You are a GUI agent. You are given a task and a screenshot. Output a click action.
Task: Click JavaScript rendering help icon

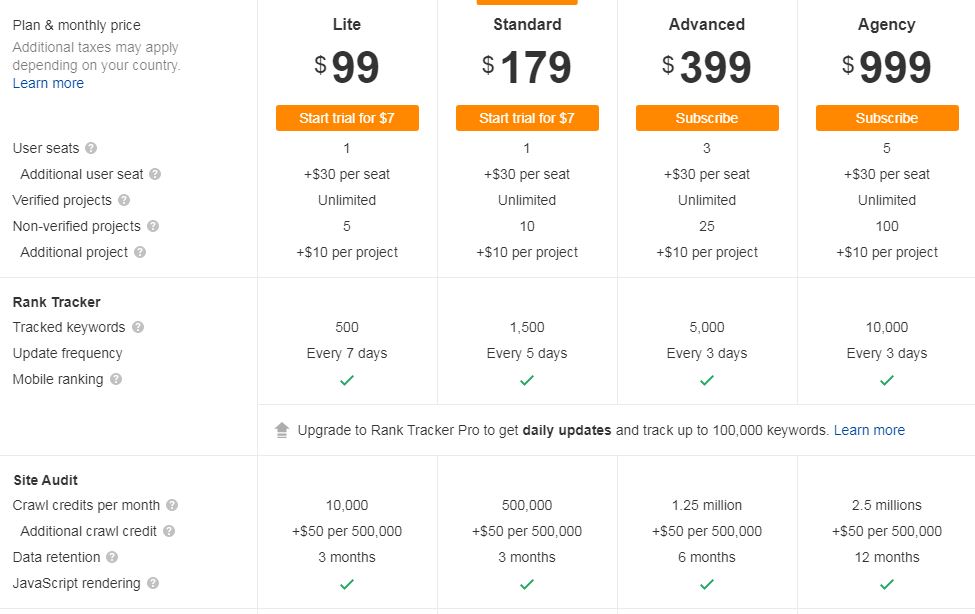point(153,583)
